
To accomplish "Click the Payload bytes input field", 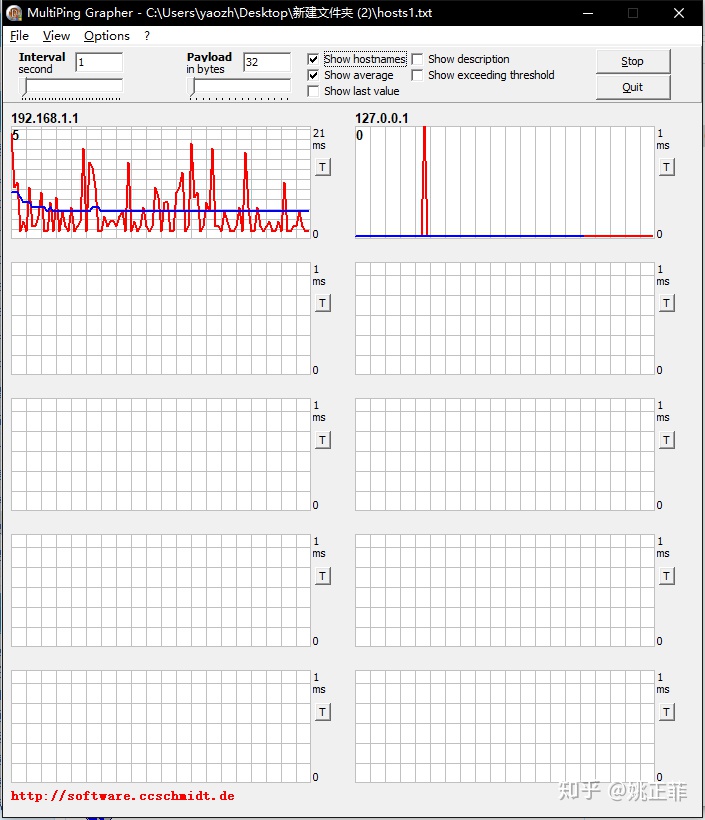I will tap(267, 62).
